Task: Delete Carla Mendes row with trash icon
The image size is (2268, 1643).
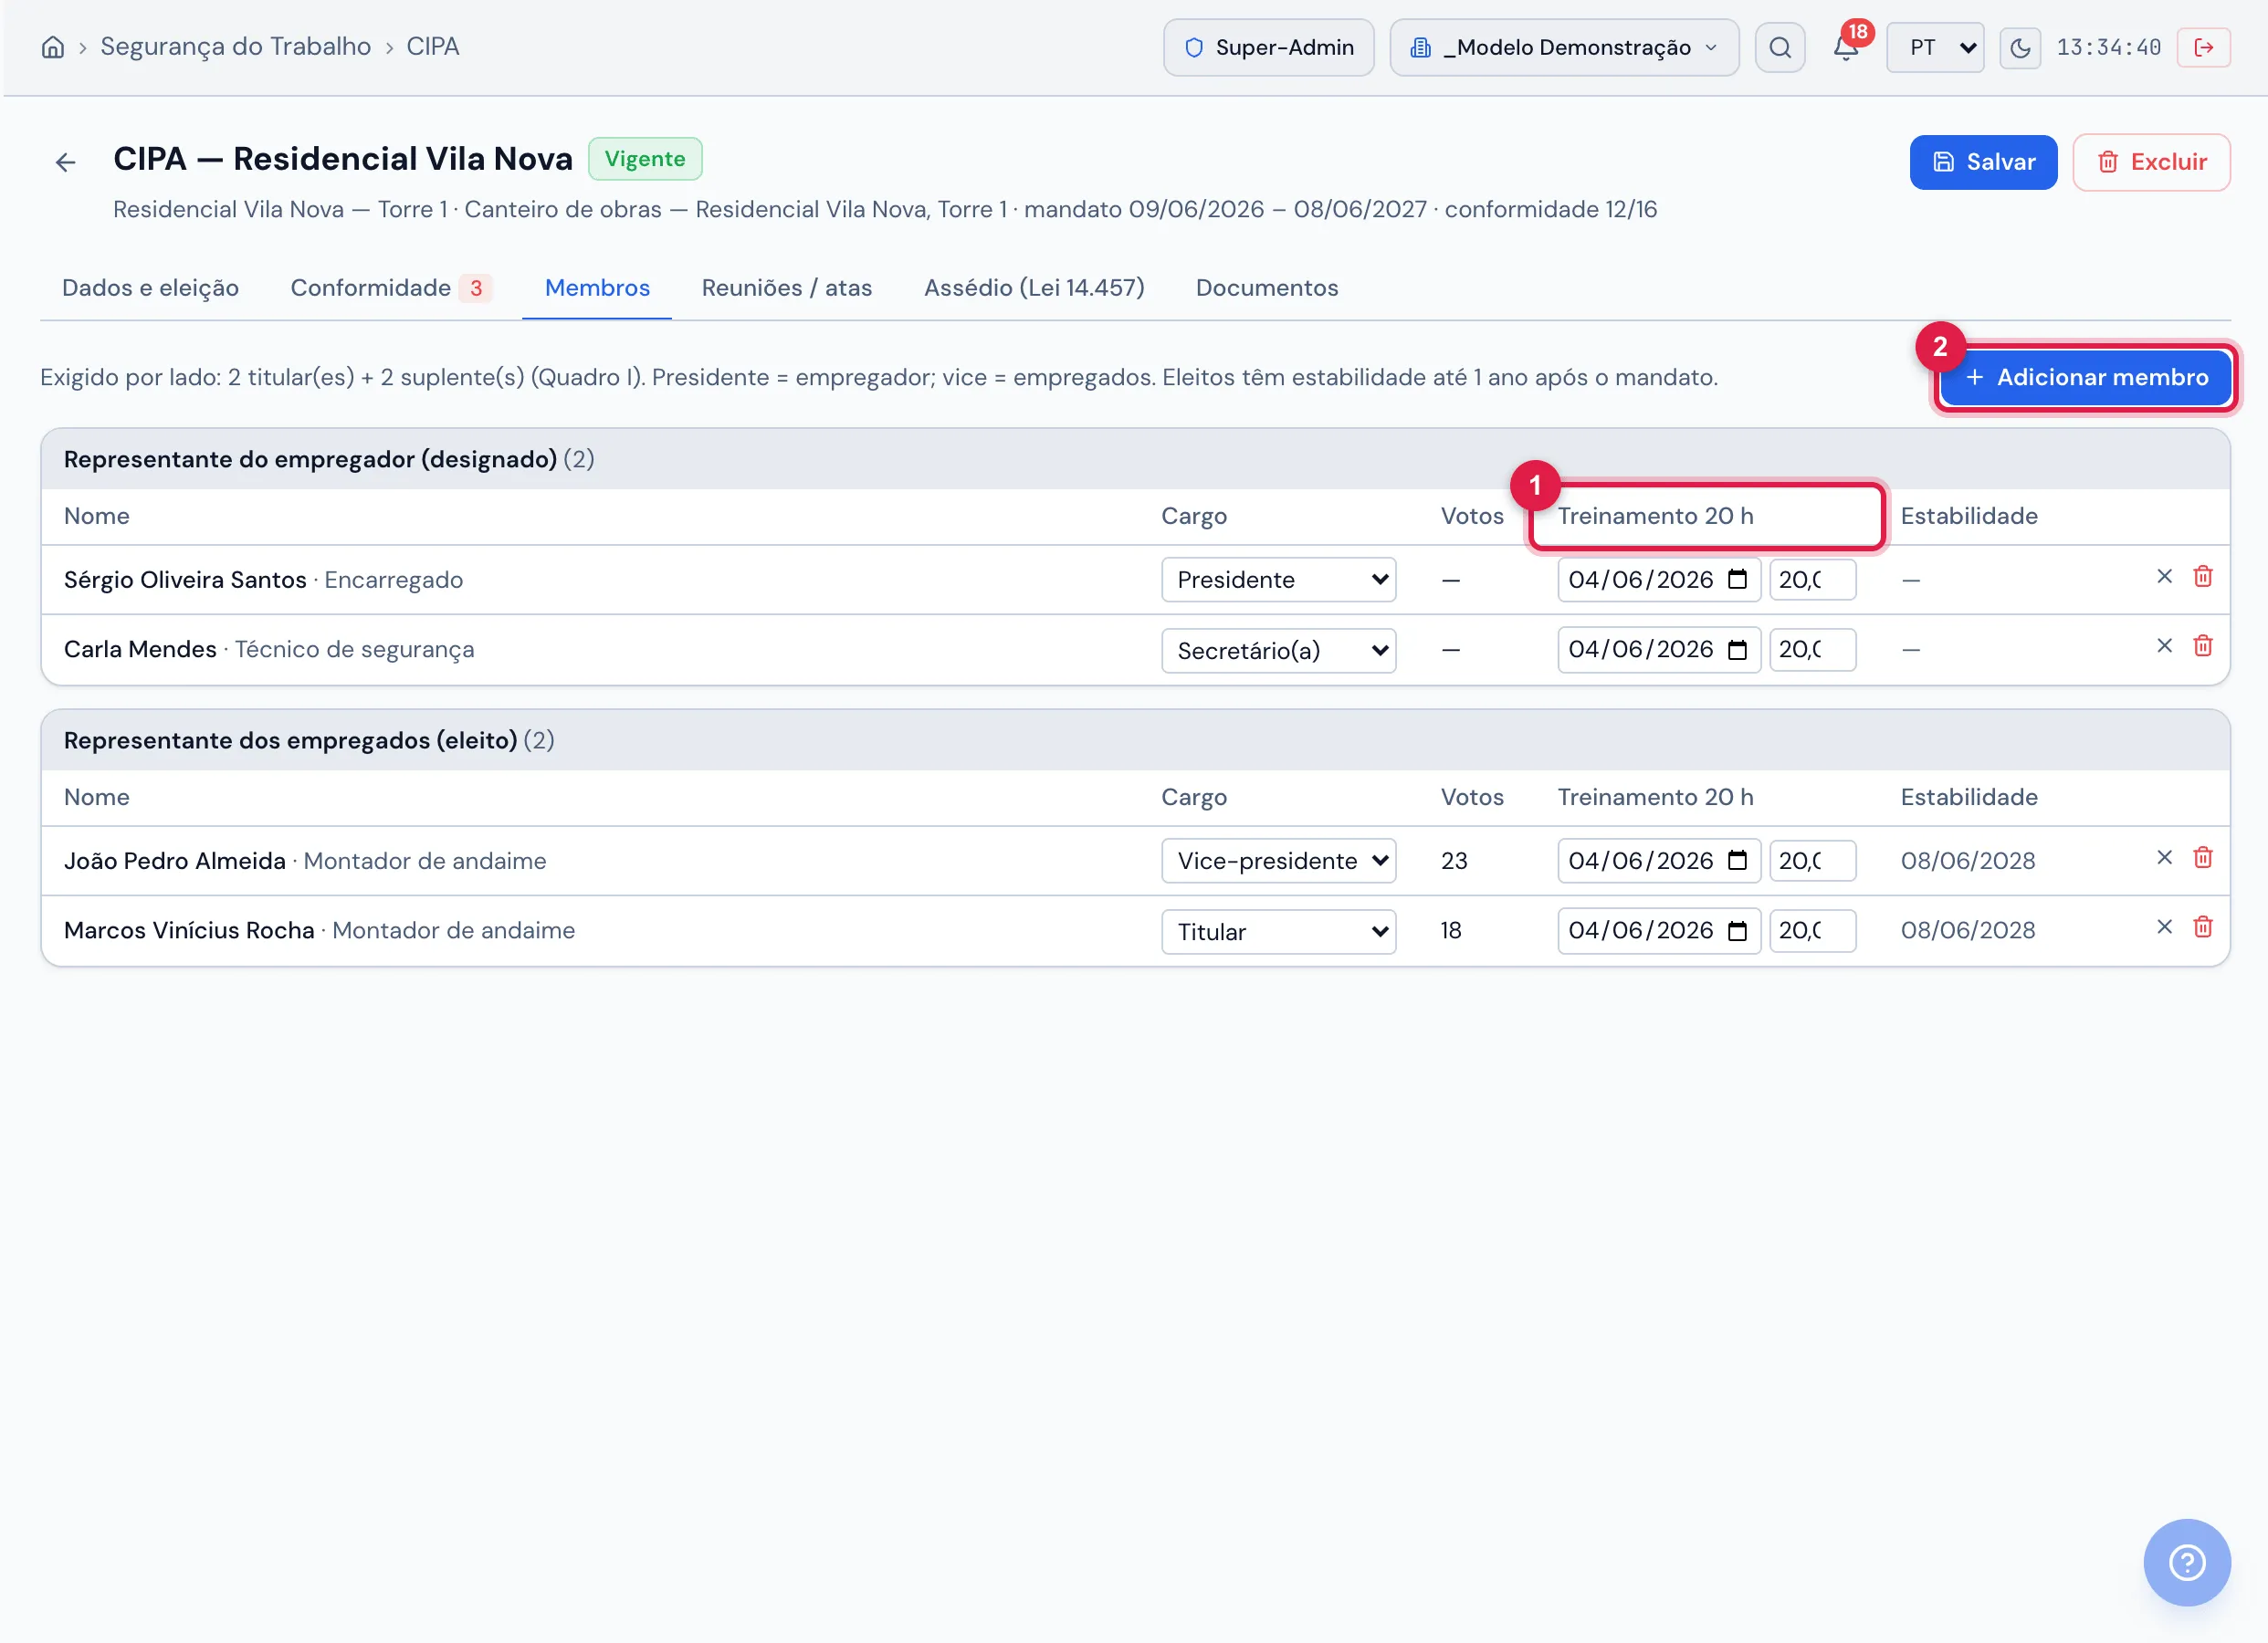Action: (x=2203, y=646)
